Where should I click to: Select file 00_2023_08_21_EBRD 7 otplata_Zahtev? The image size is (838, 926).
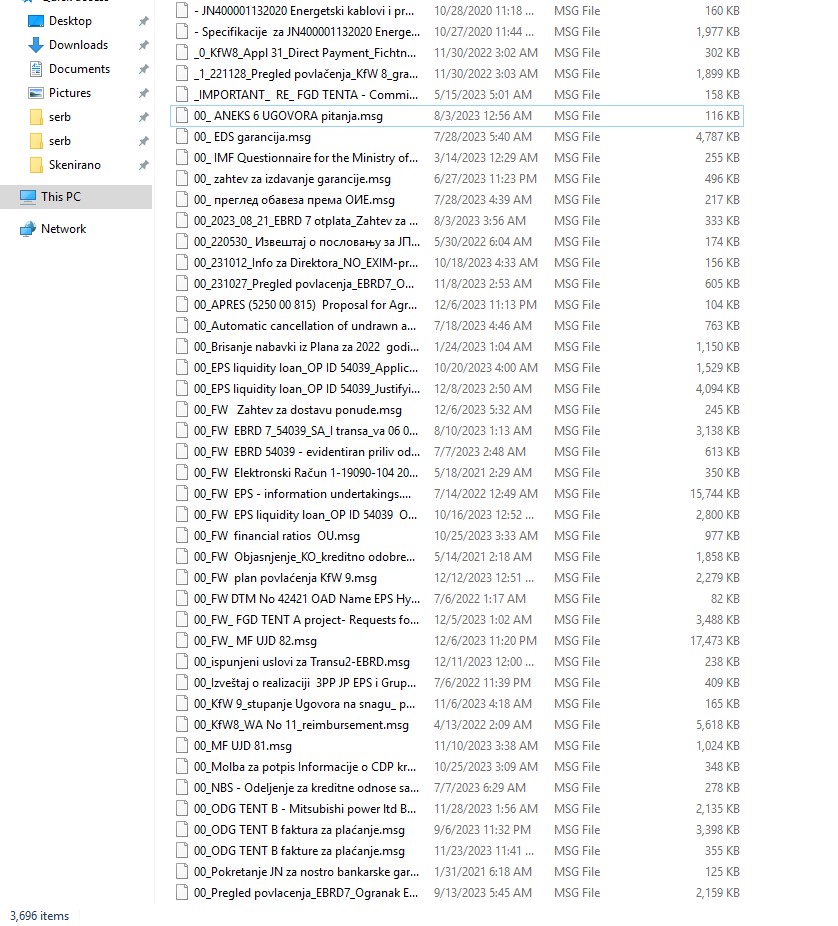[306, 221]
